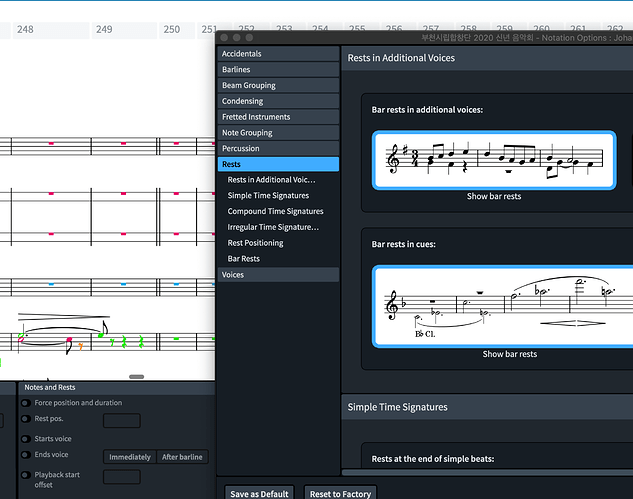Click Save as Default button
The height and width of the screenshot is (499, 633).
pyautogui.click(x=259, y=493)
